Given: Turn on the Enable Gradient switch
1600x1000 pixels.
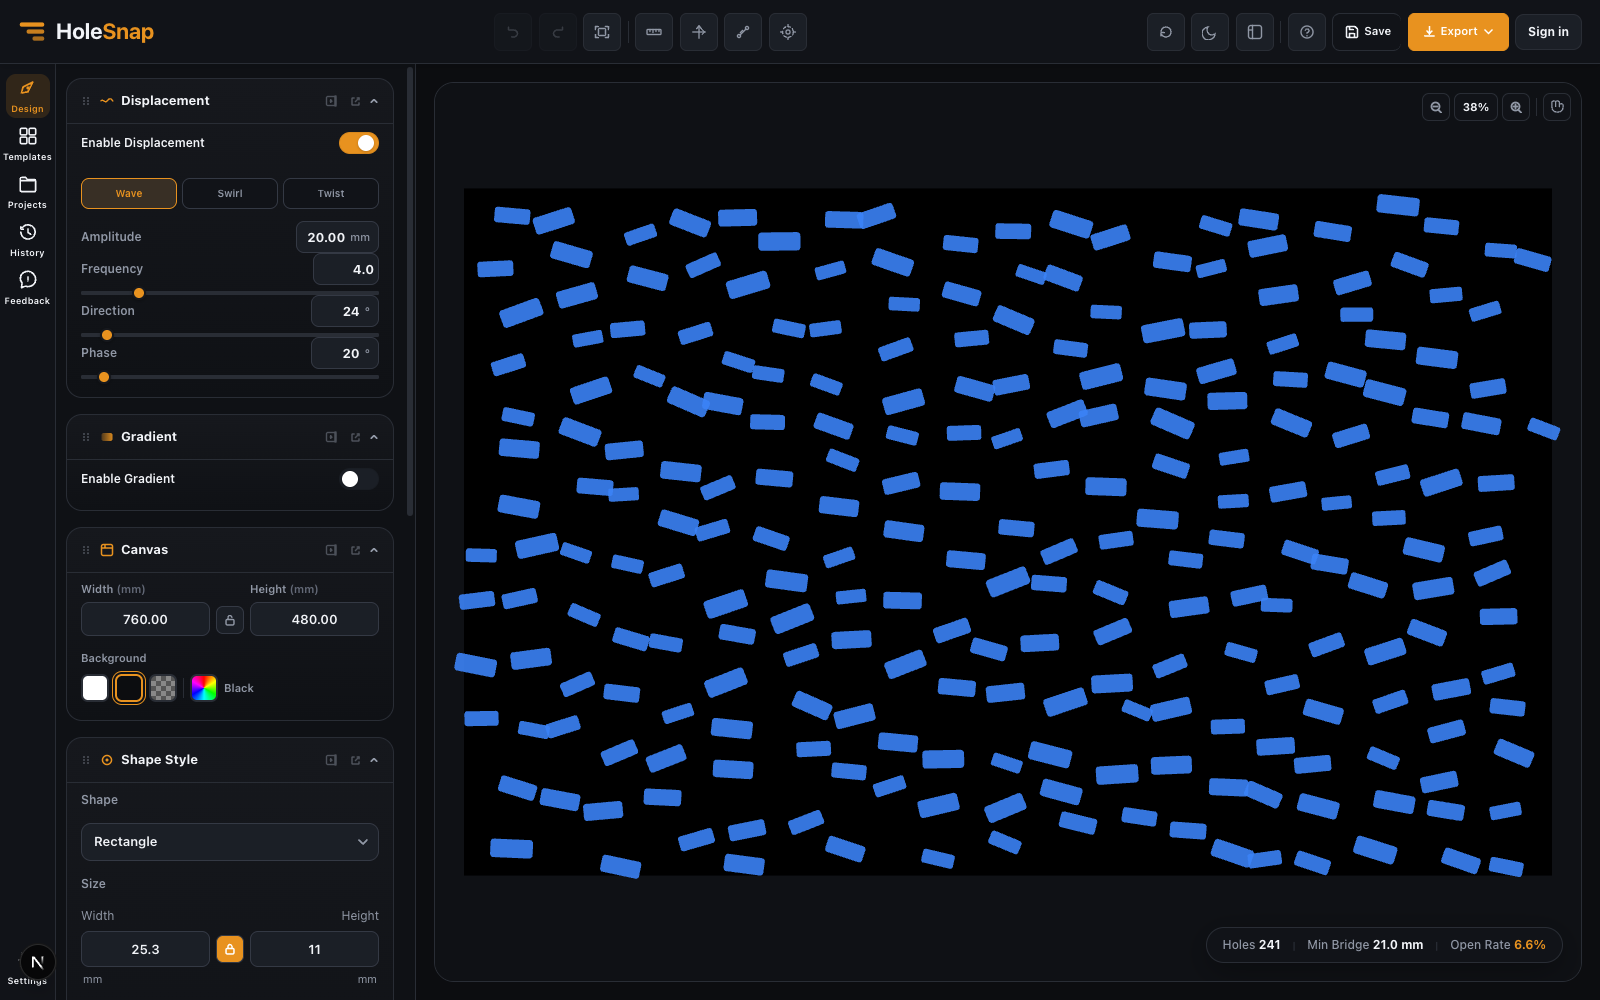Looking at the screenshot, I should pyautogui.click(x=359, y=479).
